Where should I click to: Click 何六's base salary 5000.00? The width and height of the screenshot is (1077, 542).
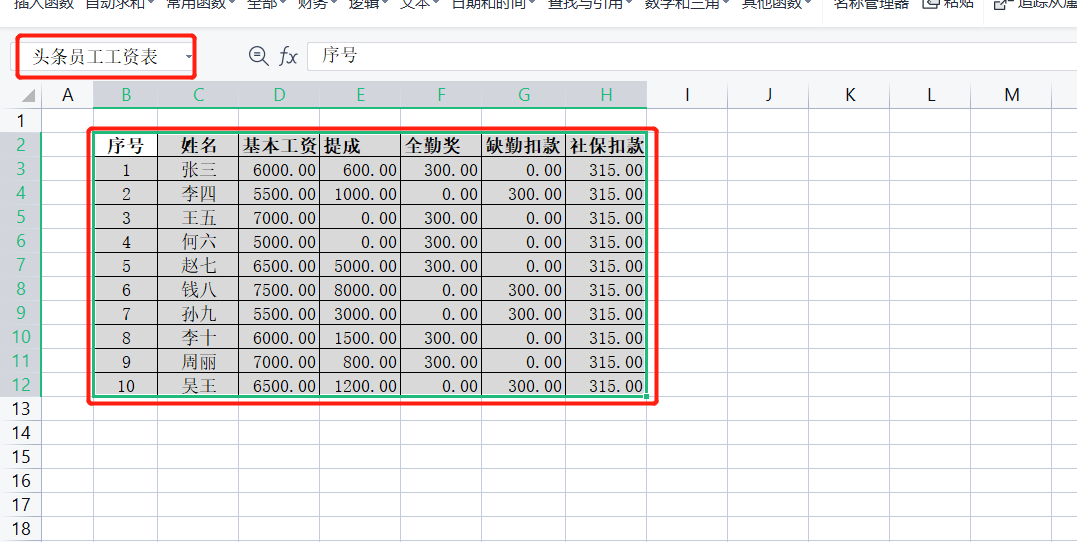click(x=279, y=241)
